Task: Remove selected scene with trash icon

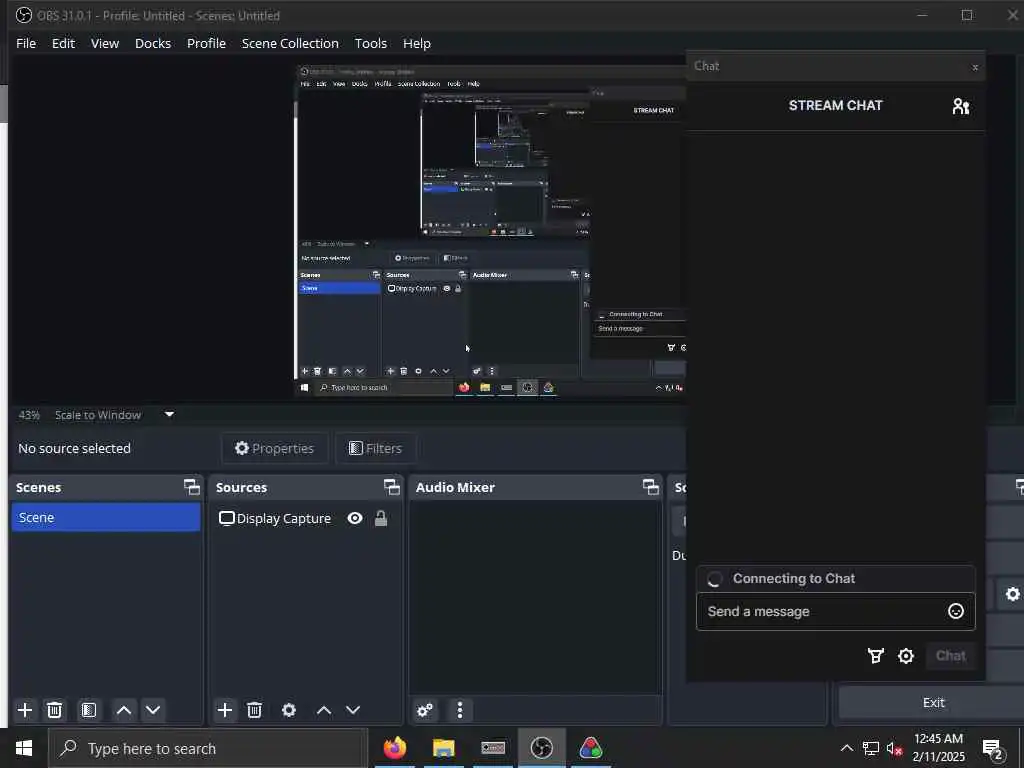Action: (55, 710)
